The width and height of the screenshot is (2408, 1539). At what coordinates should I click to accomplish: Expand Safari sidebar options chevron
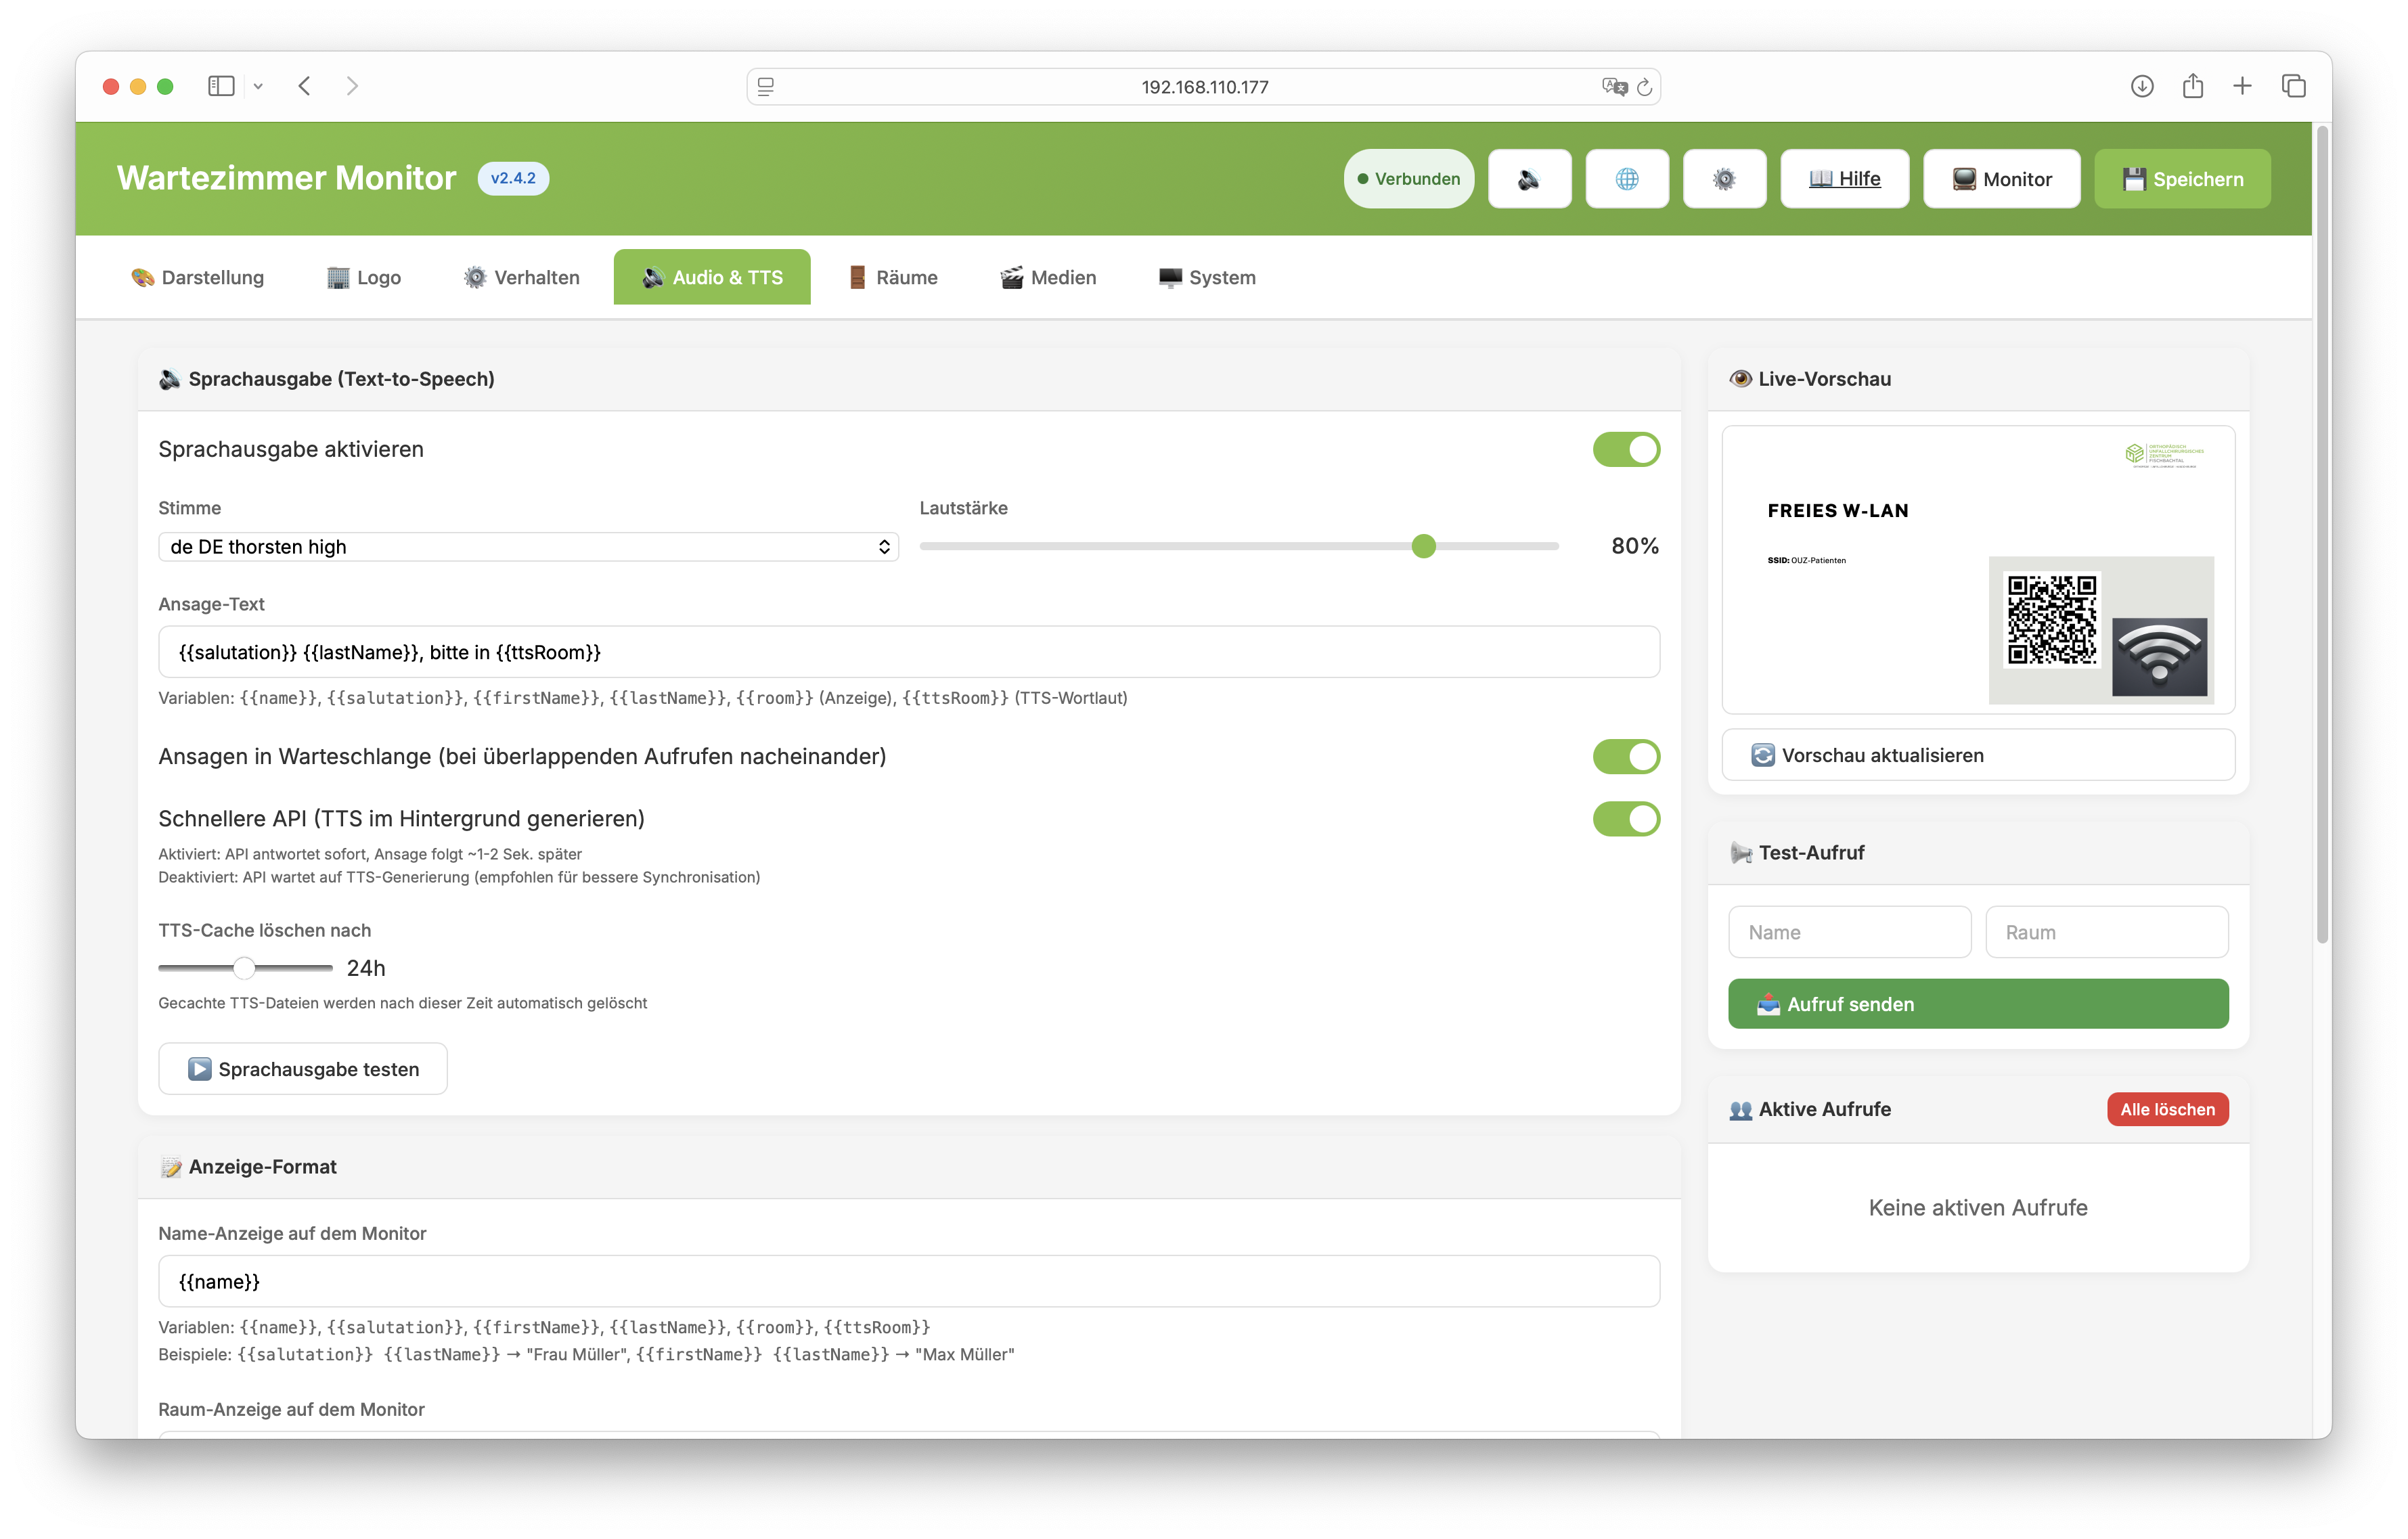[x=258, y=87]
